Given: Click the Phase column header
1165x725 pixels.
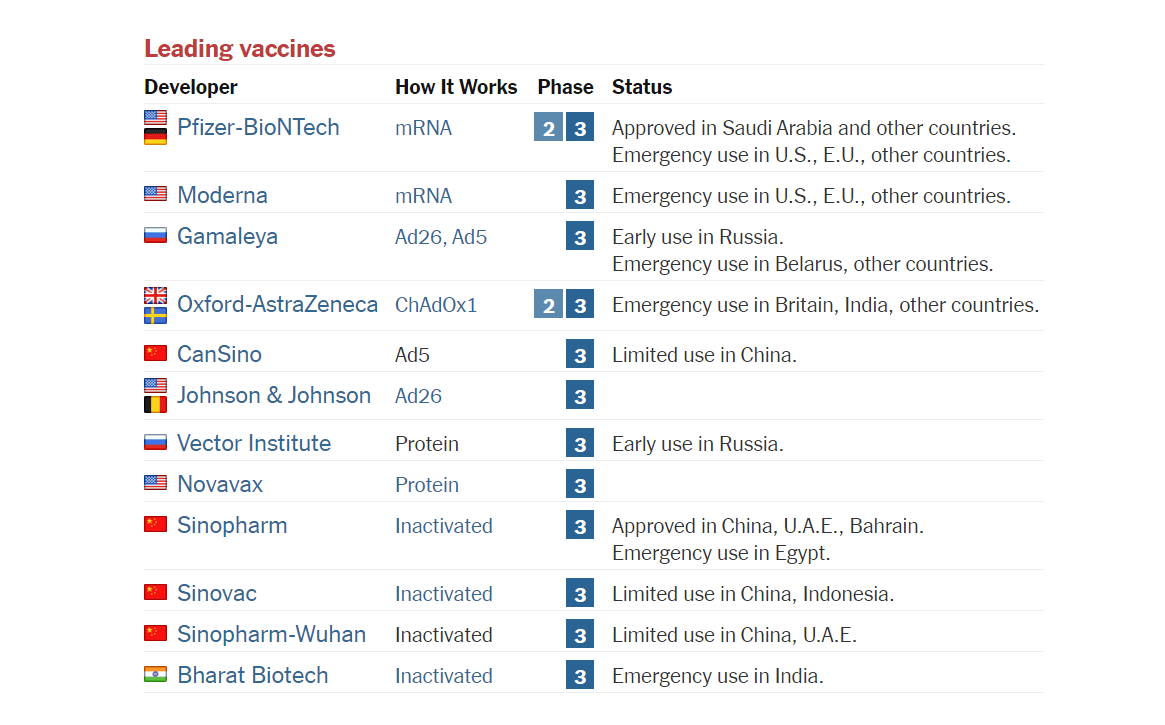Looking at the screenshot, I should pos(565,87).
